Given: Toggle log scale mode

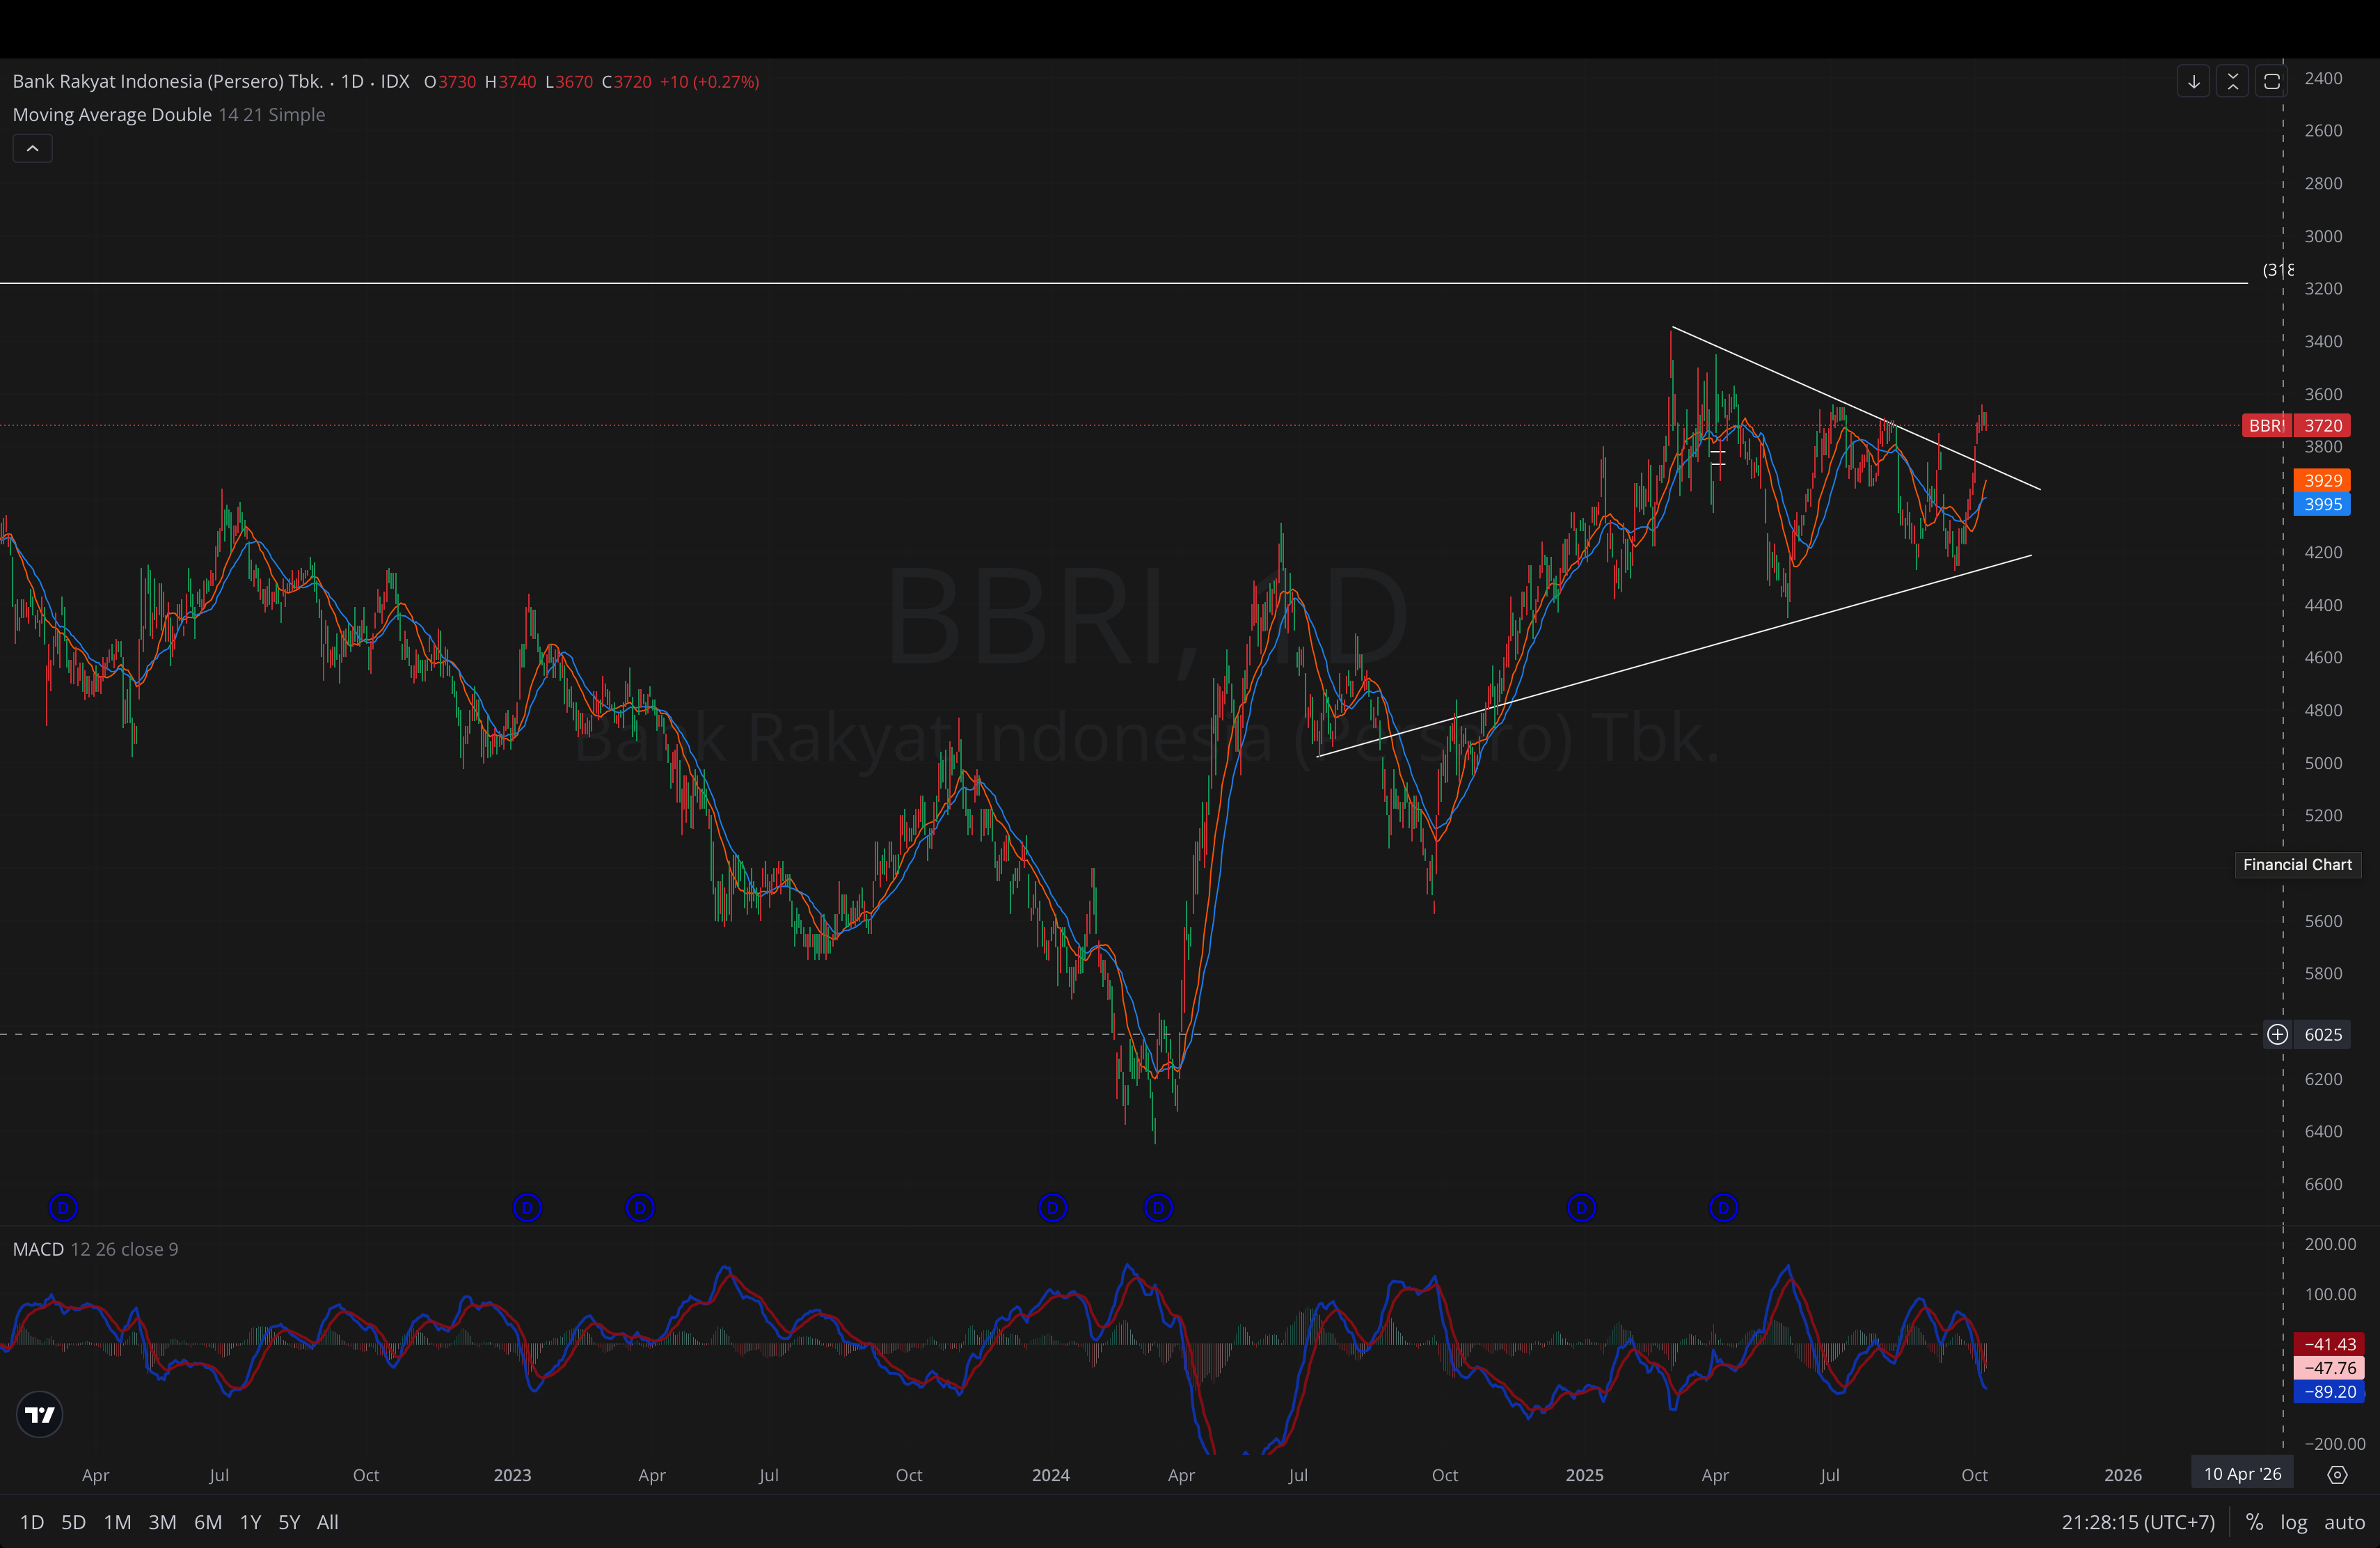Looking at the screenshot, I should pyautogui.click(x=2294, y=1522).
